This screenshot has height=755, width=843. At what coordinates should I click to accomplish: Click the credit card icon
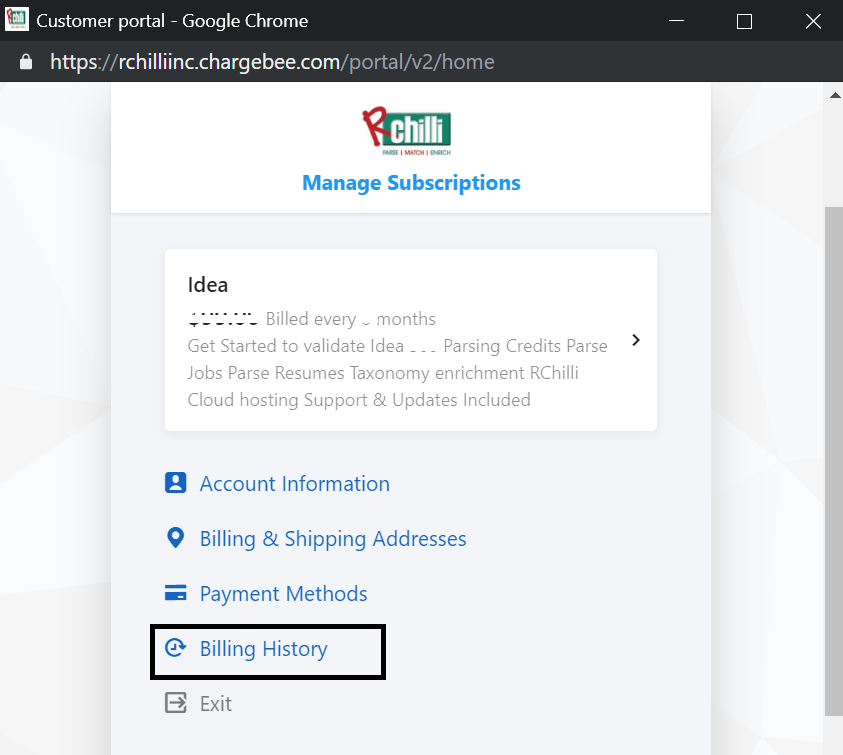pyautogui.click(x=175, y=593)
